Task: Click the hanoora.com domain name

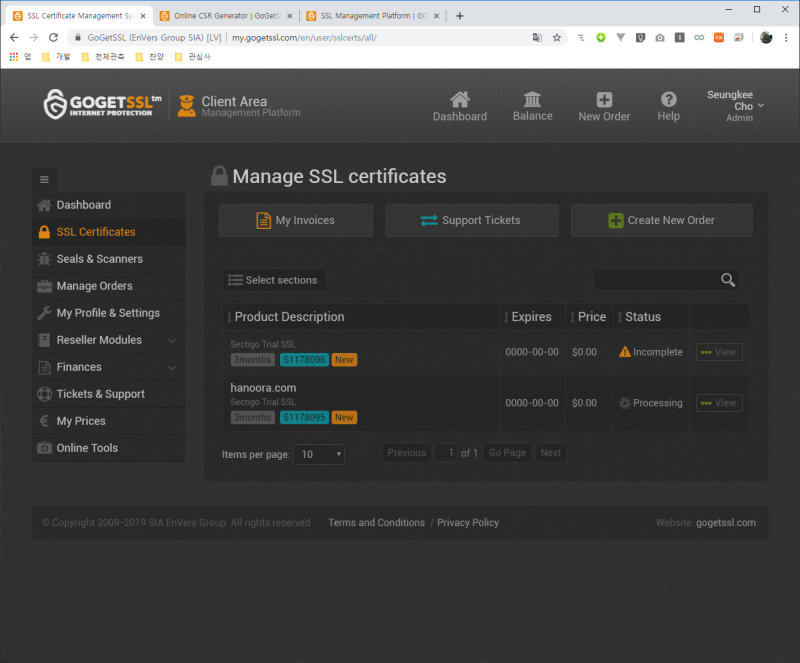Action: 263,388
